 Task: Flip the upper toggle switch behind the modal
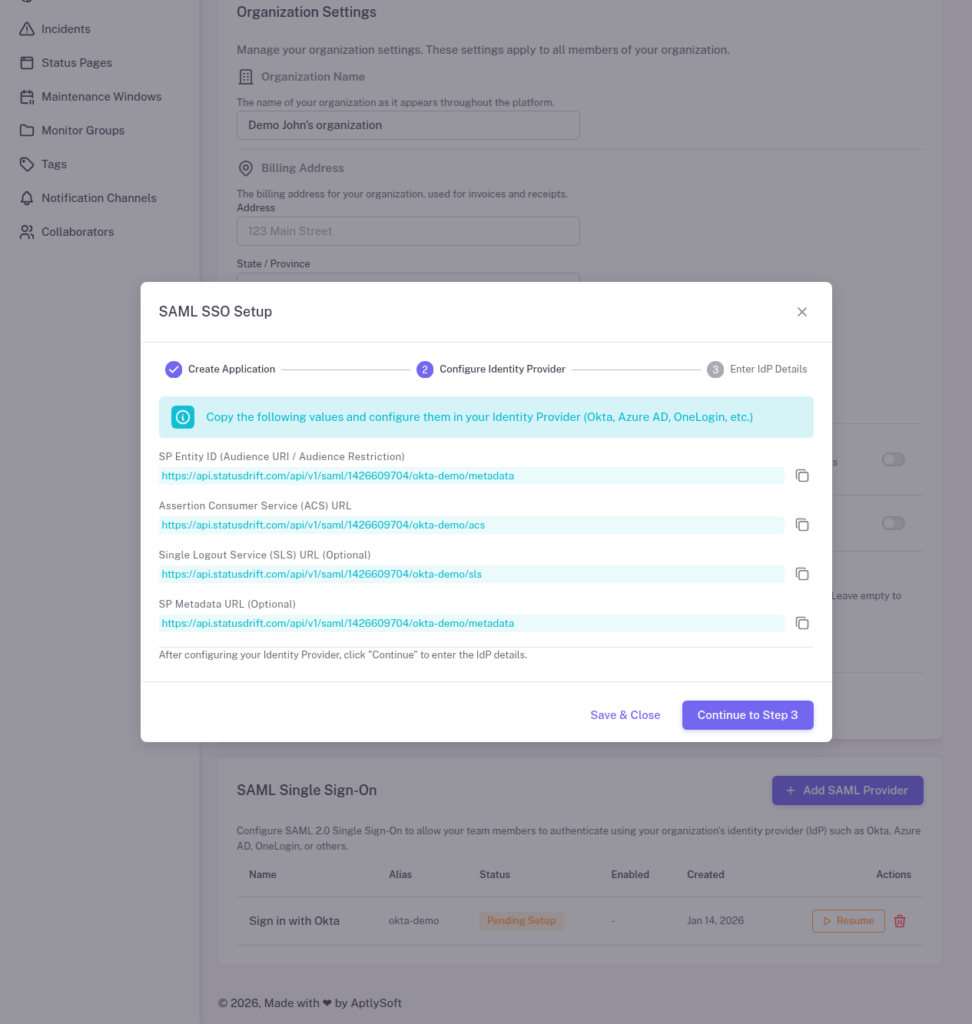point(892,460)
